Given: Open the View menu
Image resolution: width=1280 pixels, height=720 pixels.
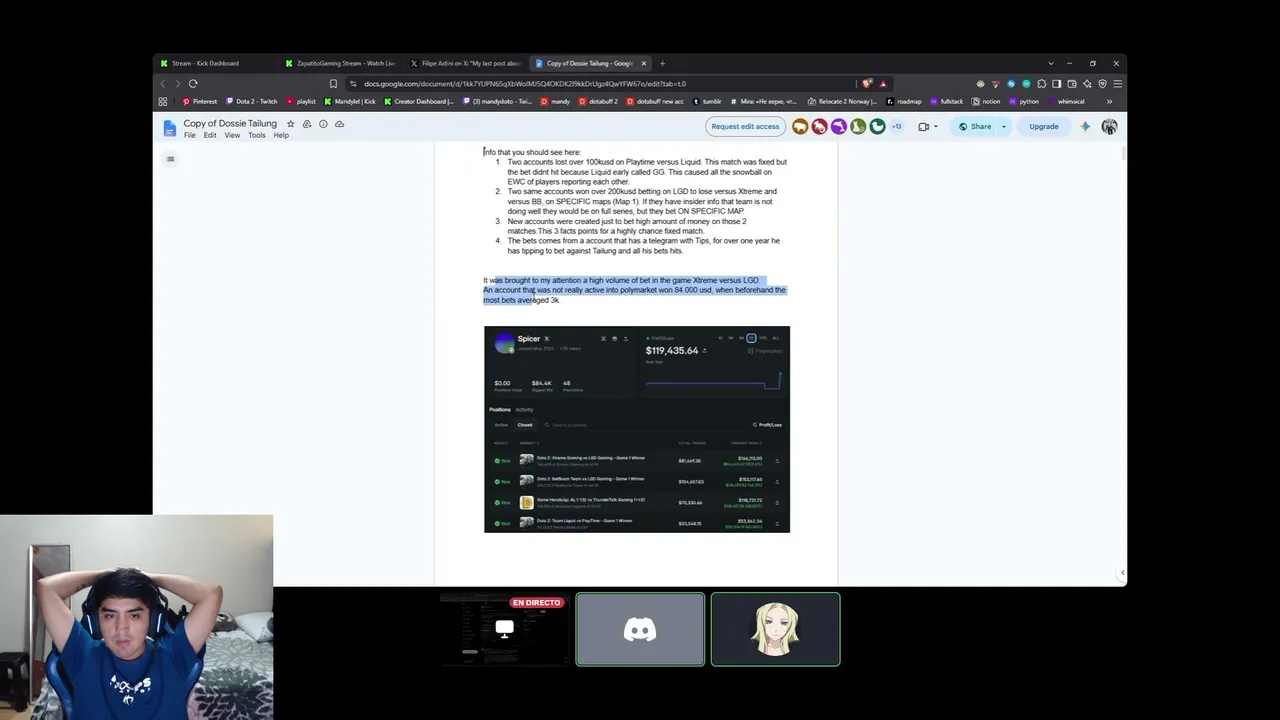Looking at the screenshot, I should tap(232, 136).
